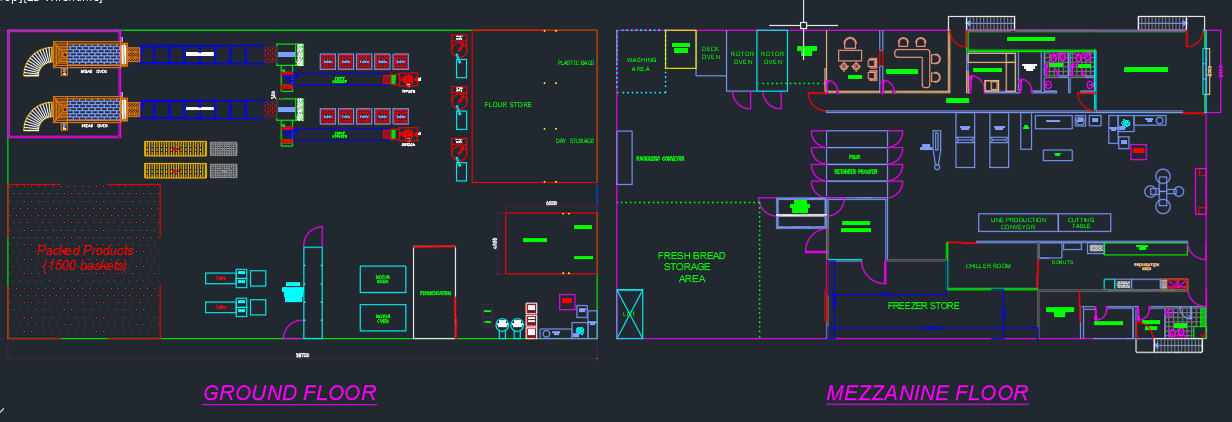
Task: Select the WASHING AREA text
Action: pos(641,64)
